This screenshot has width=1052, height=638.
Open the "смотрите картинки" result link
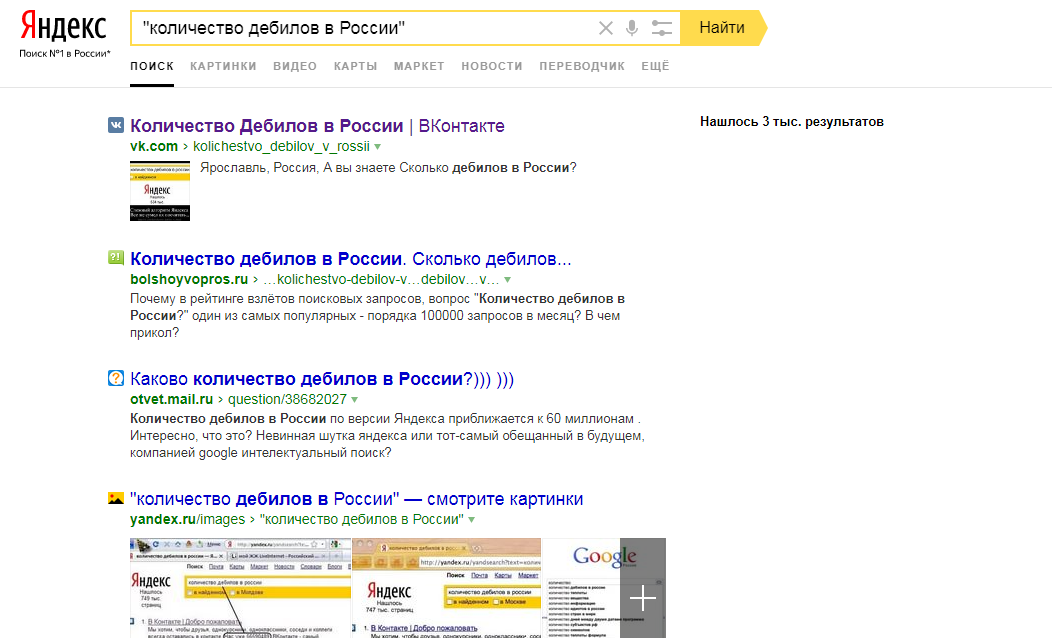pyautogui.click(x=357, y=499)
